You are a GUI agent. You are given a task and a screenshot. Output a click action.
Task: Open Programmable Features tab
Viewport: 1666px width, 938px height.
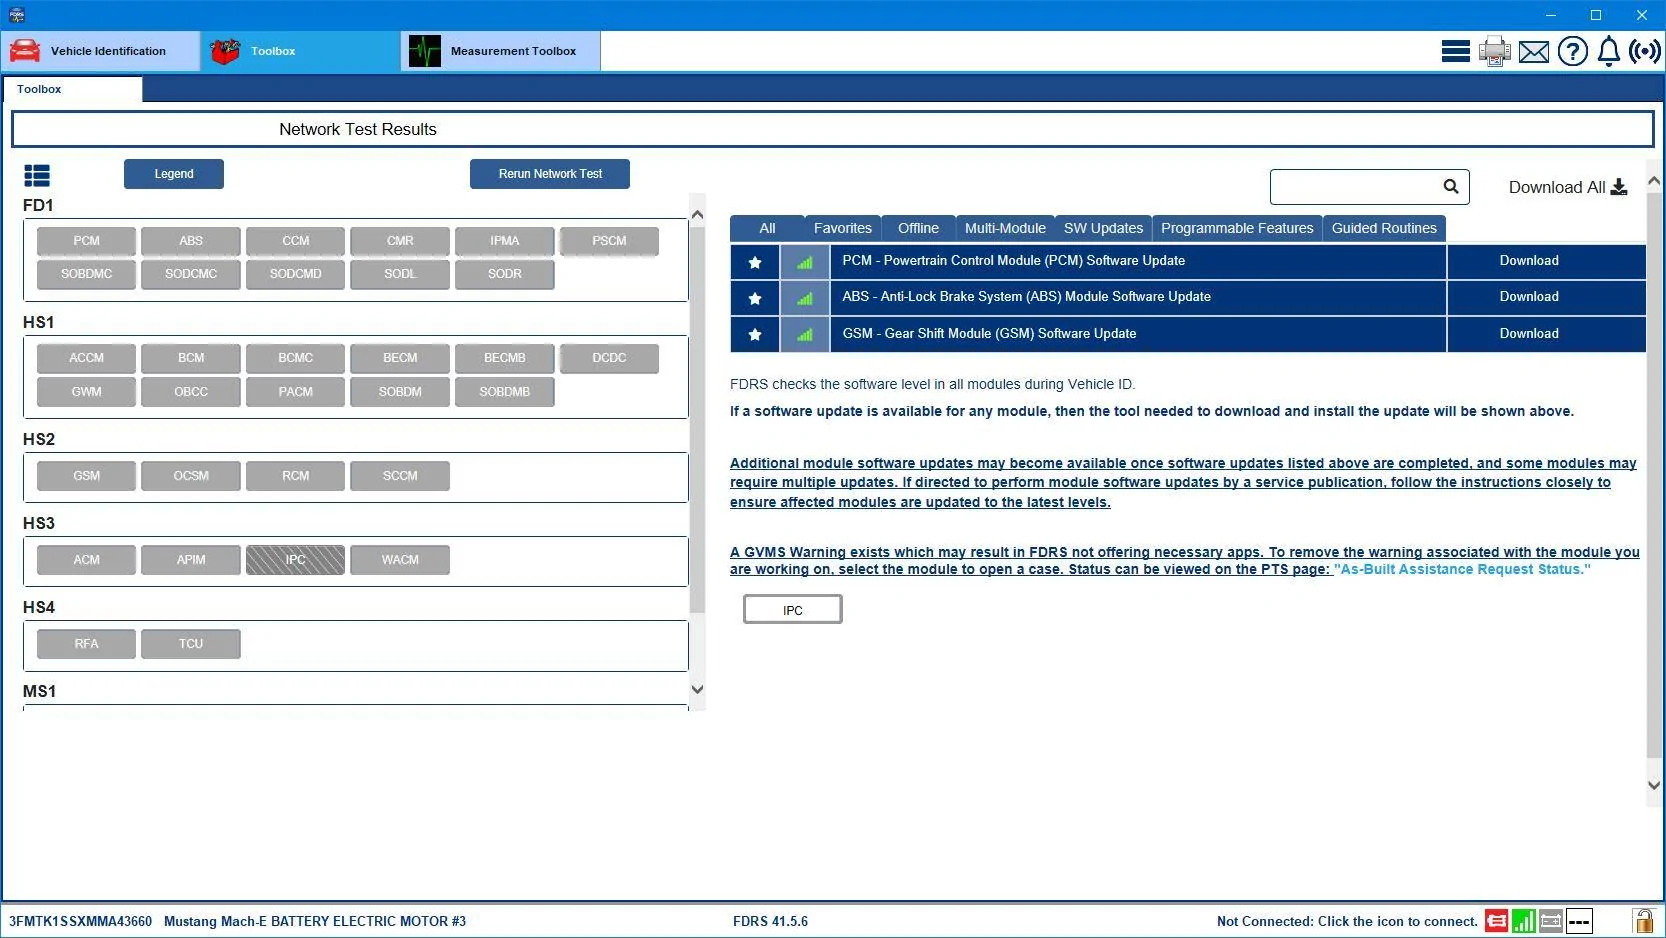pyautogui.click(x=1237, y=228)
